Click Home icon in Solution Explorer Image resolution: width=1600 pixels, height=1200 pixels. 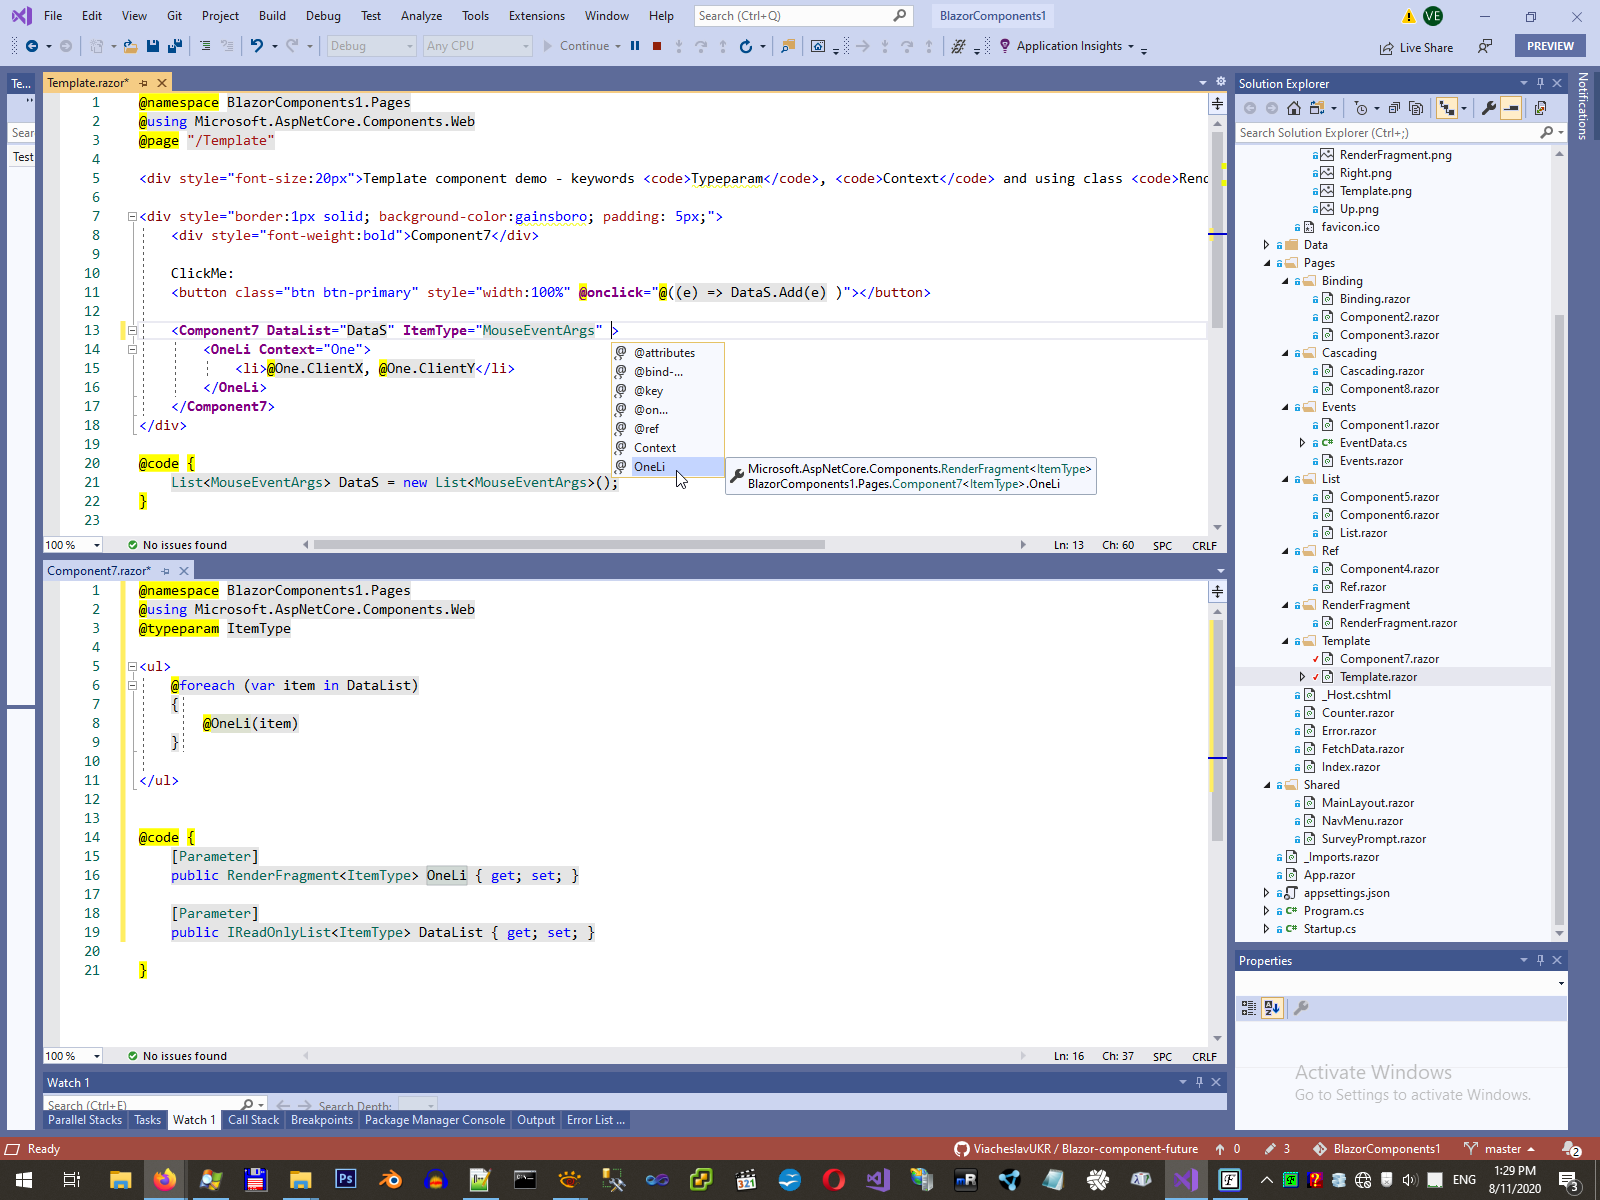(x=1294, y=108)
